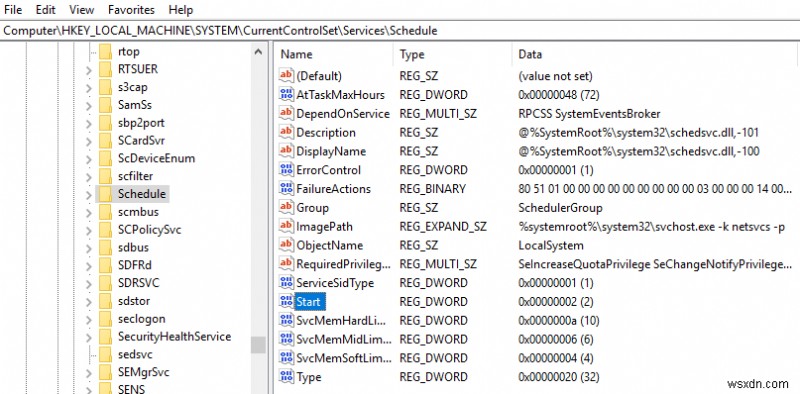Viewport: 800px width, 394px height.
Task: Select the sdbus key in tree
Action: point(132,248)
